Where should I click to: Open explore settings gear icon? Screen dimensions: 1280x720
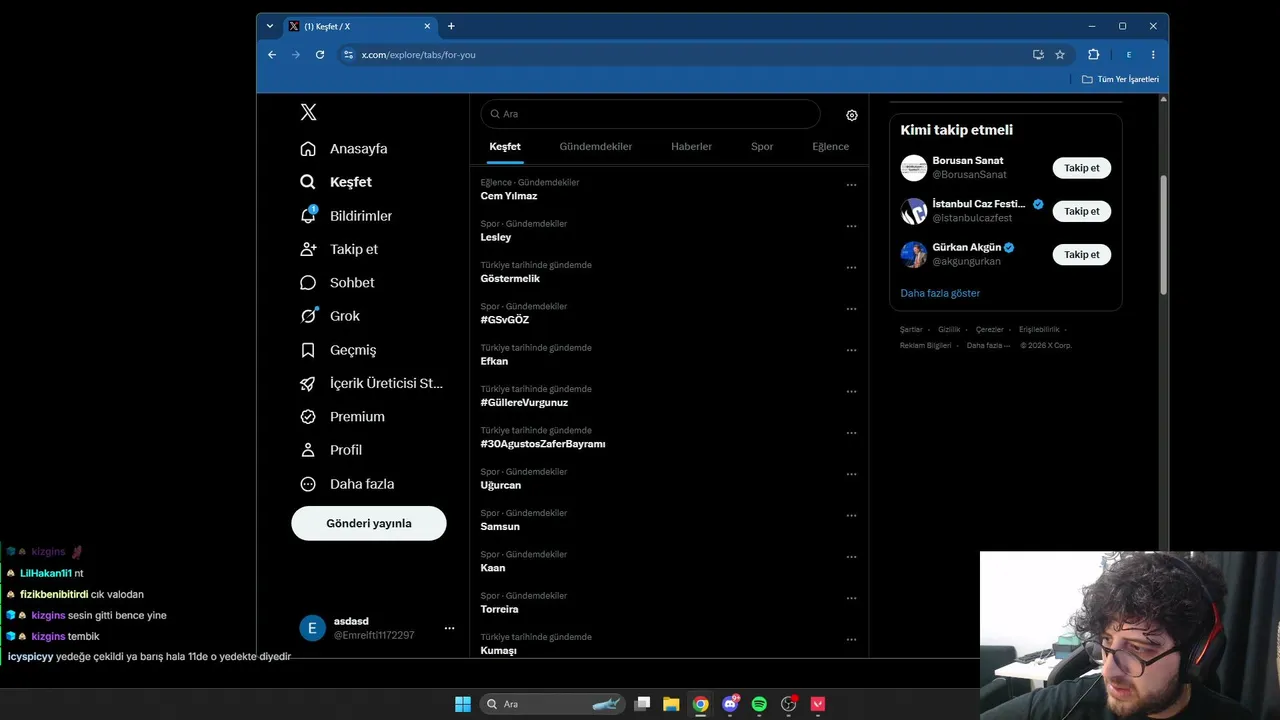[x=852, y=115]
